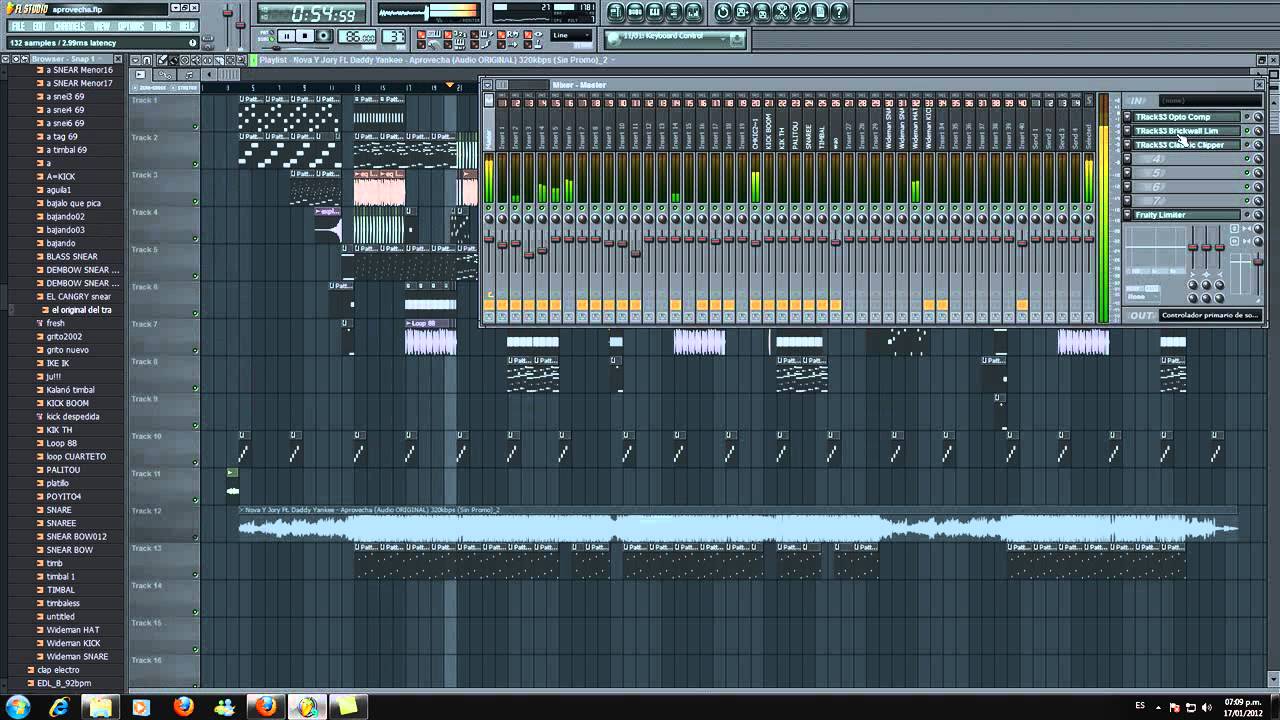The height and width of the screenshot is (720, 1280).
Task: Open Firefox from the taskbar
Action: point(183,706)
